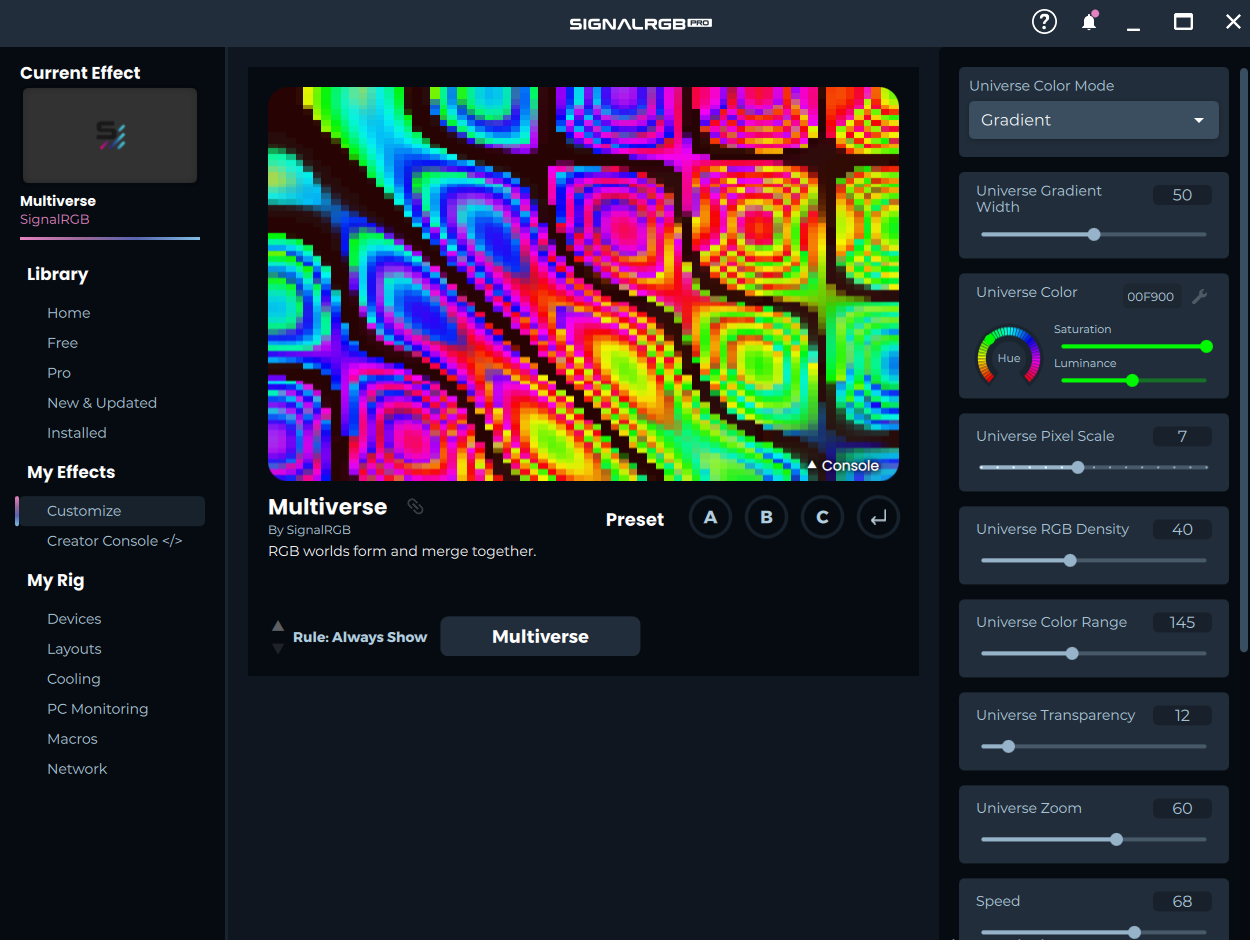Select preset B

click(766, 518)
